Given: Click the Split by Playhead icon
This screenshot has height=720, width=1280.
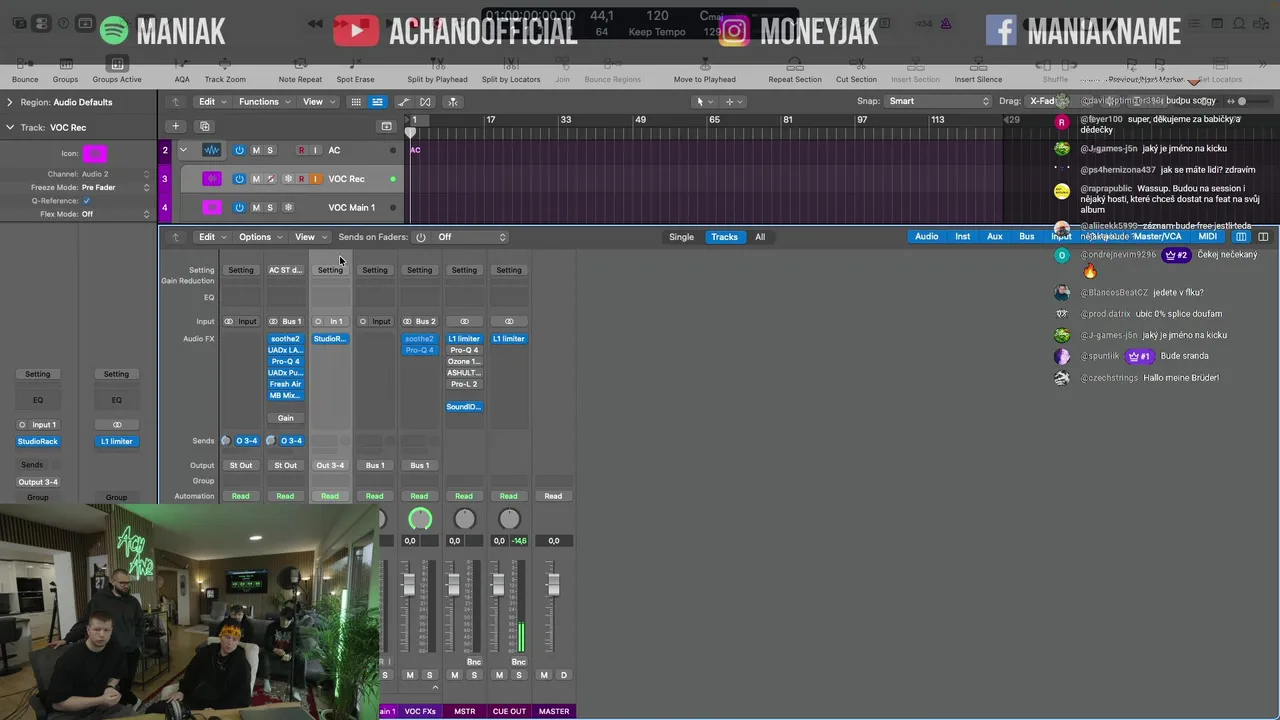Looking at the screenshot, I should (x=437, y=64).
